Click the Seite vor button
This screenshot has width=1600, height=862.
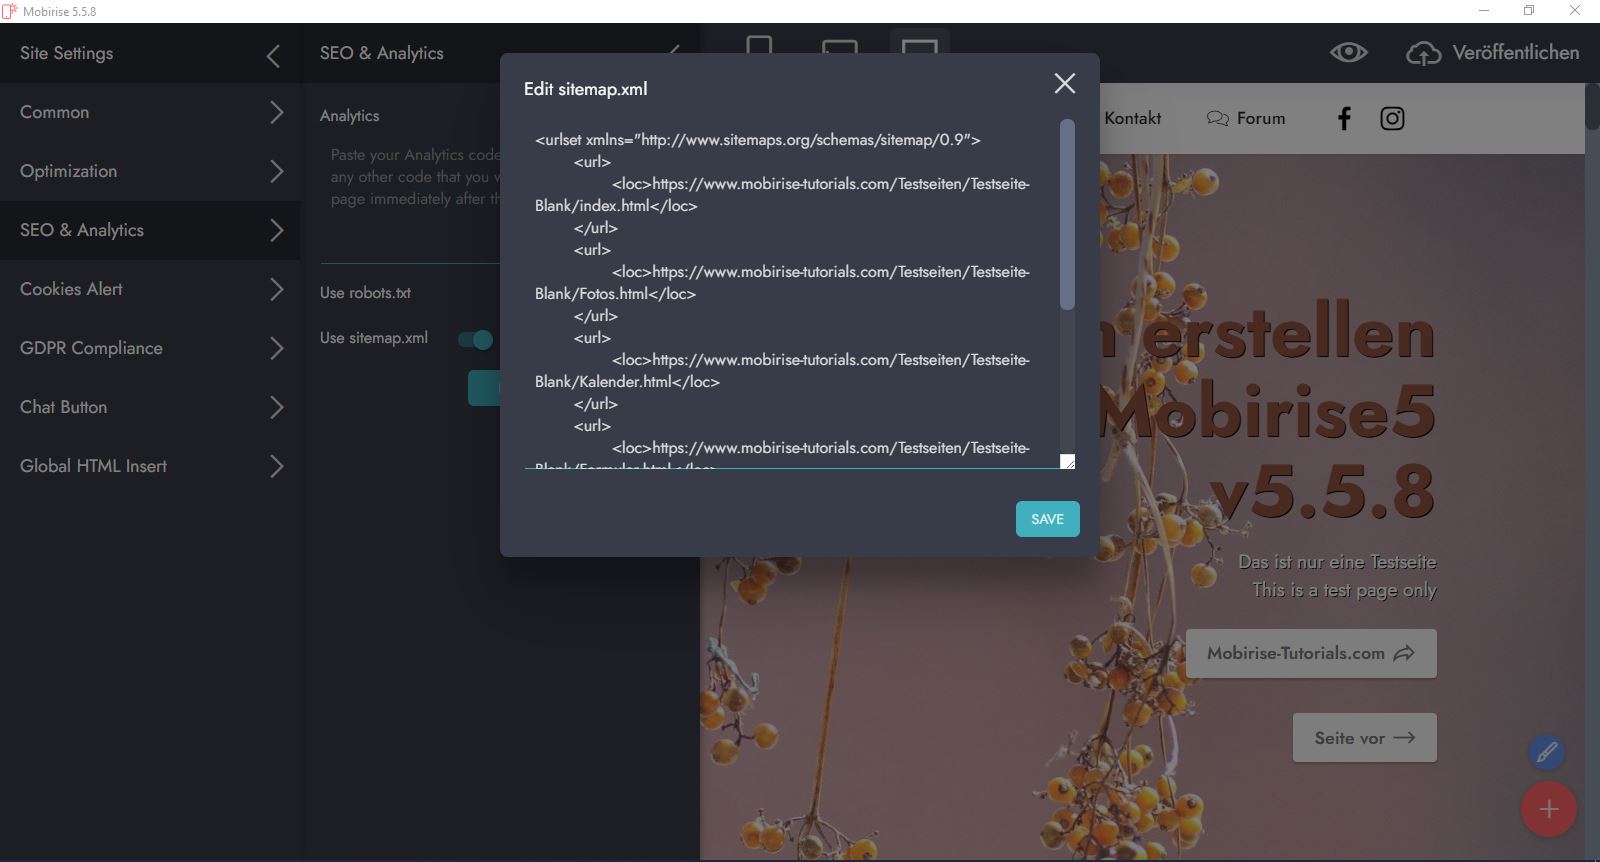(x=1364, y=738)
